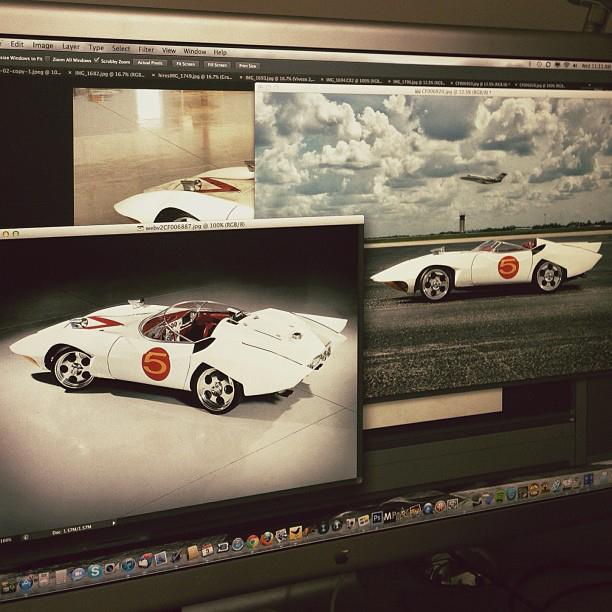Open the Image menu

43,45
